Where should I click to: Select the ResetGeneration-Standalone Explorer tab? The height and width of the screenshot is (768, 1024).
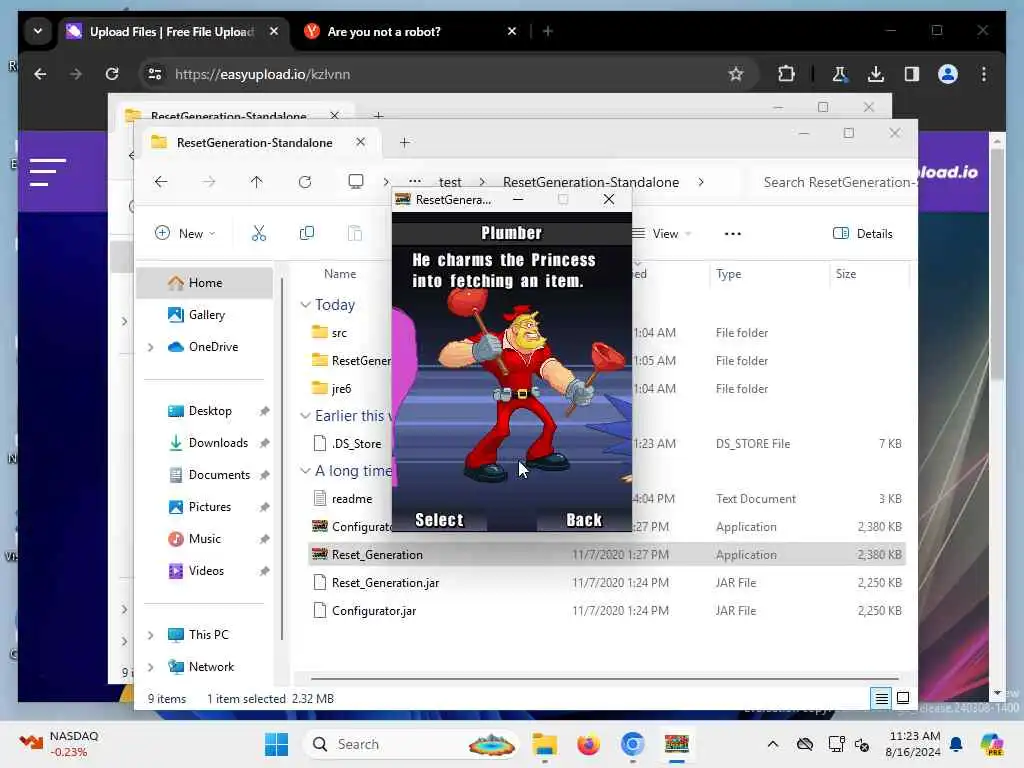(x=255, y=142)
